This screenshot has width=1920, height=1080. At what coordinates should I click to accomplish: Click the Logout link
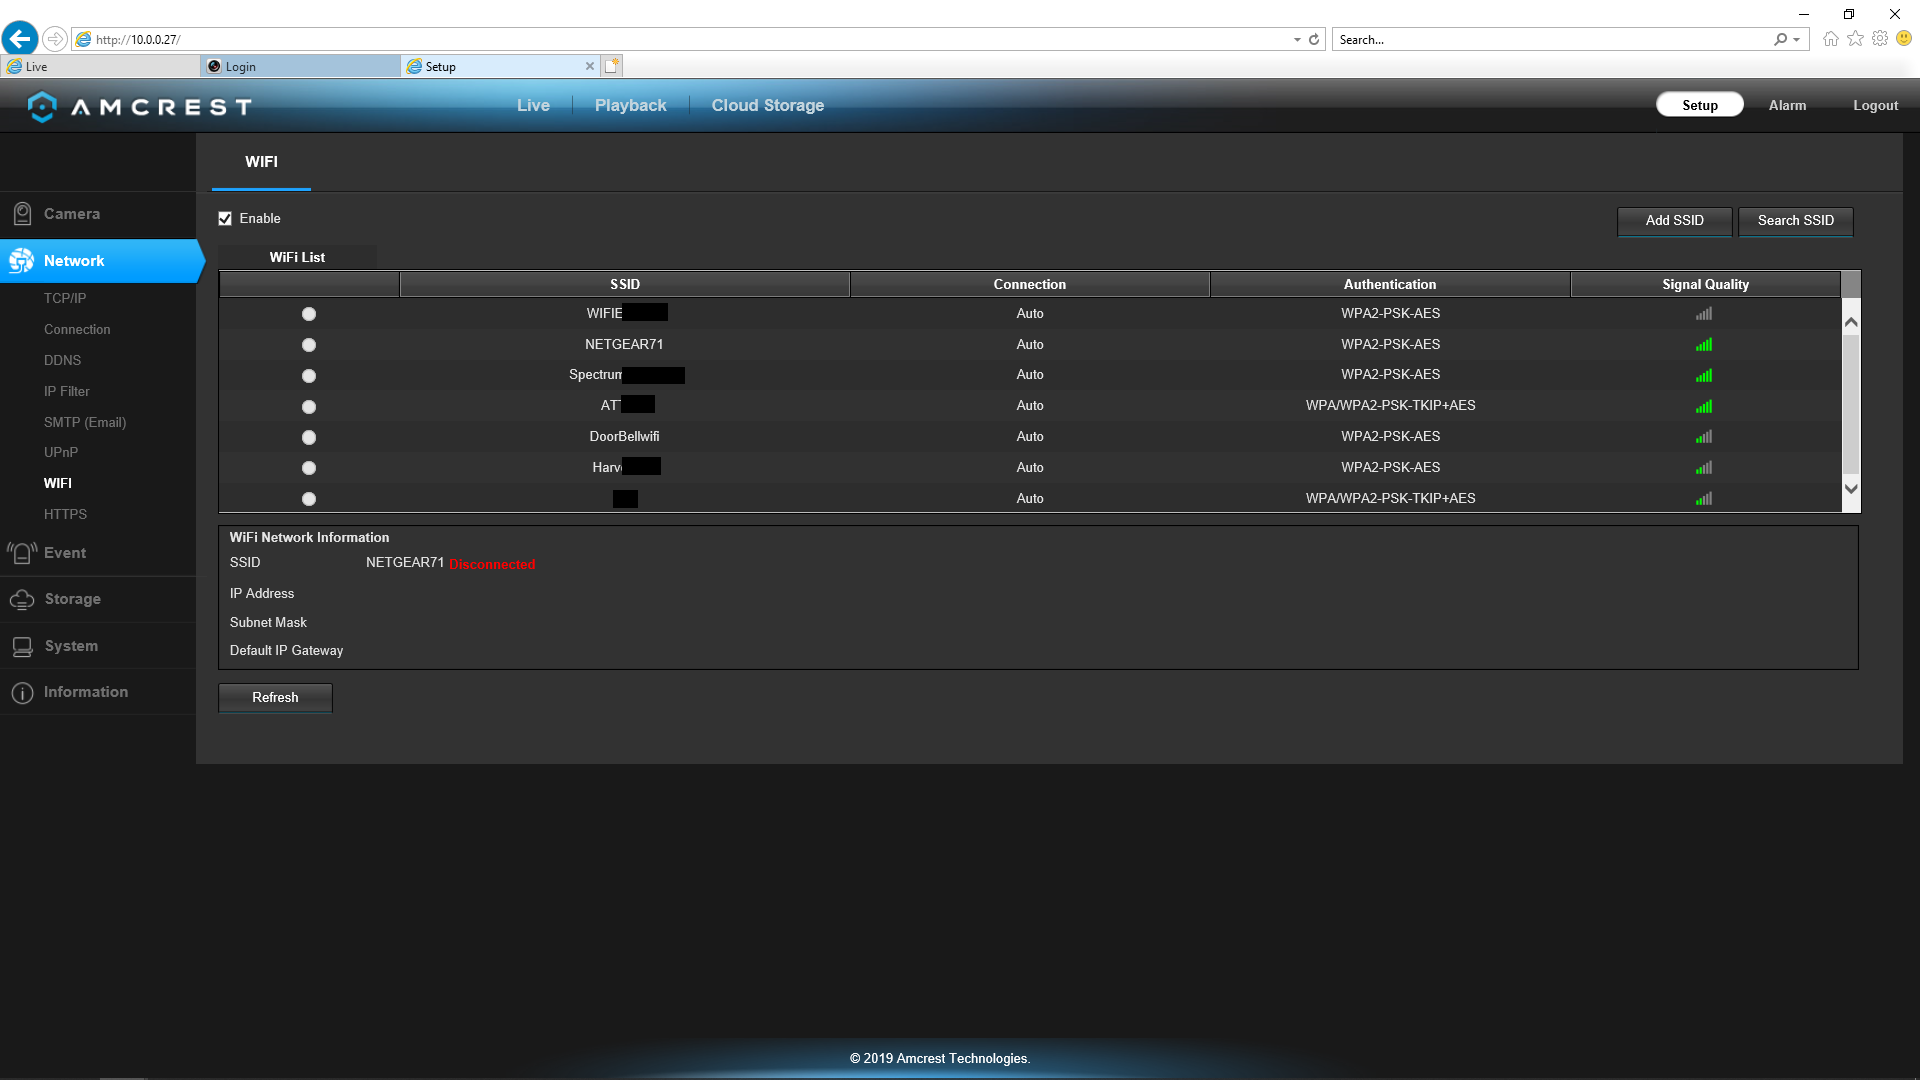click(x=1875, y=106)
